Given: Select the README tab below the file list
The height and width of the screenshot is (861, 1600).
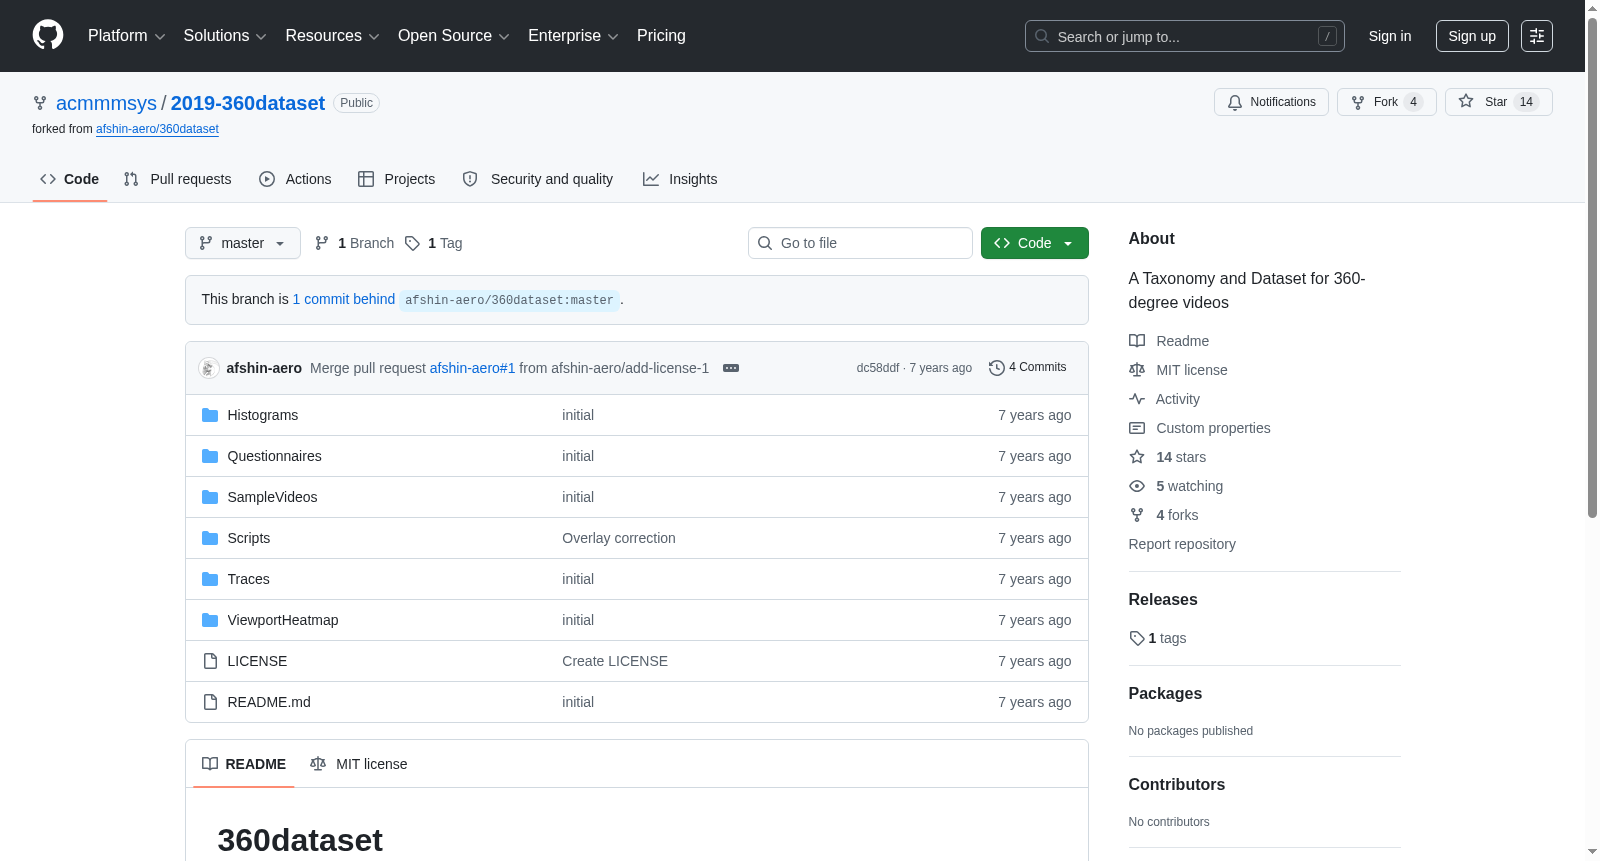Looking at the screenshot, I should click(x=243, y=764).
